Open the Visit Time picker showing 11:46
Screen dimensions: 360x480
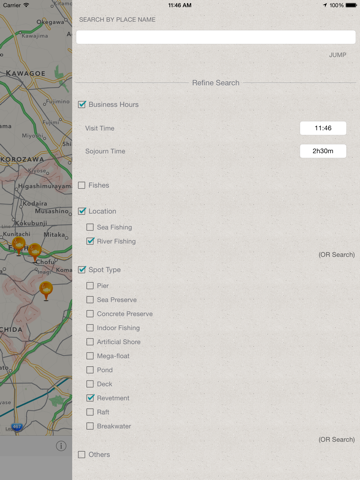click(323, 128)
